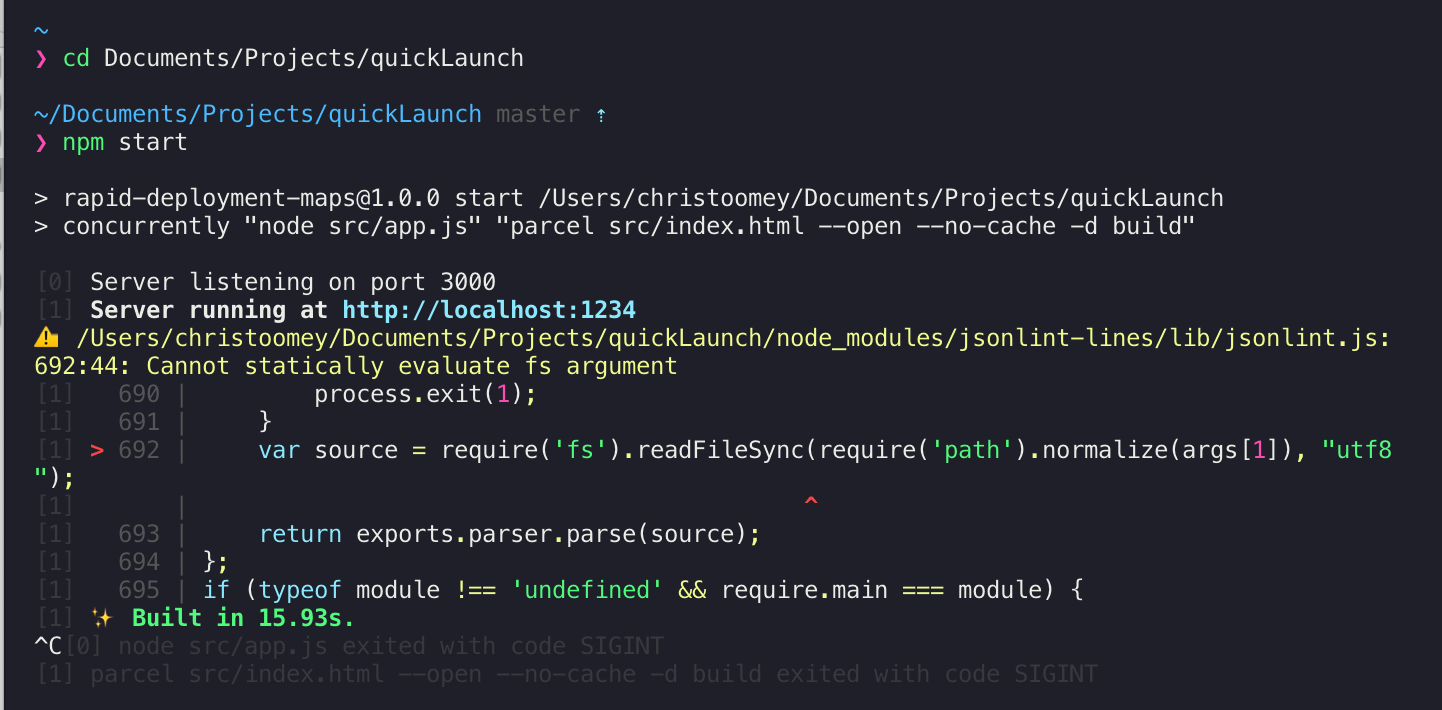Click the 'undefined' string in line 695
This screenshot has height=710, width=1442.
click(x=587, y=590)
